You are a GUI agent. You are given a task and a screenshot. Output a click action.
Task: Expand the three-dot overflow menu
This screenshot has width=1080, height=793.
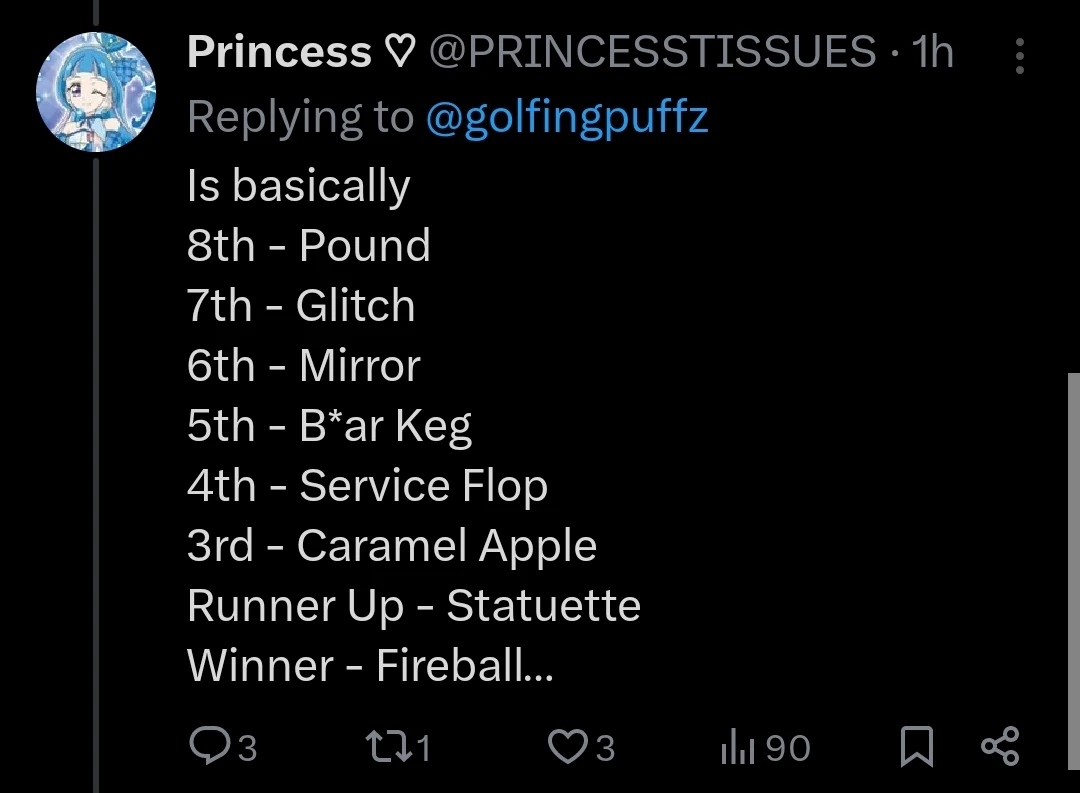coord(1019,57)
